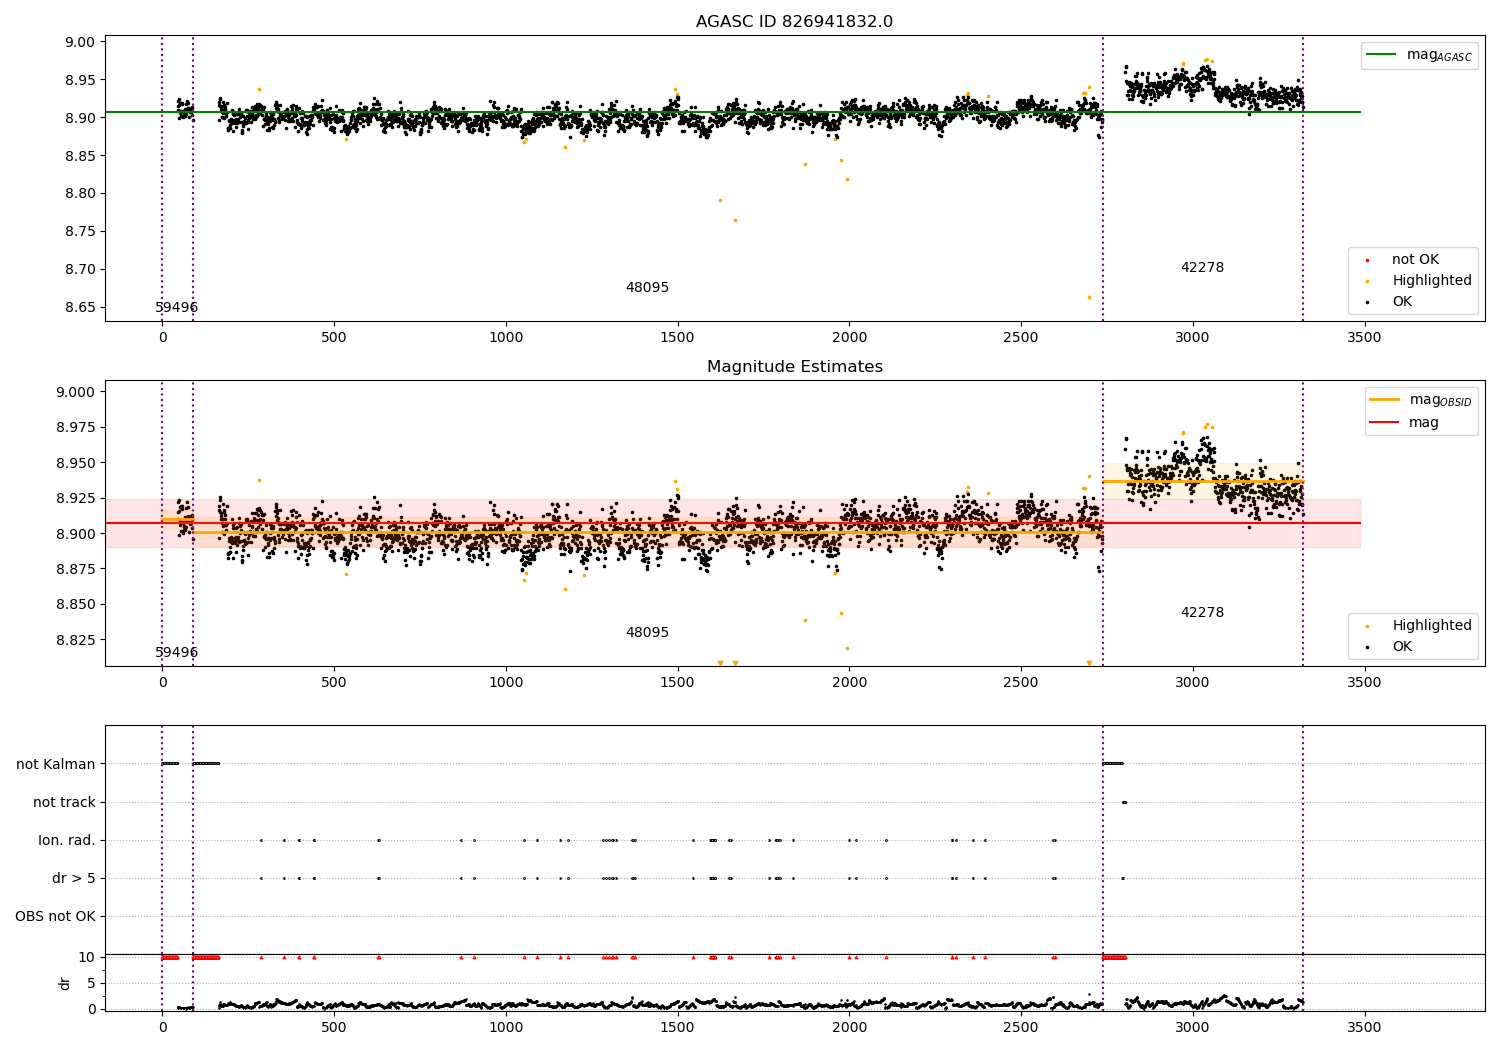This screenshot has width=1500, height=1050.
Task: Click the "8.825" y-axis tick label
Action: point(78,640)
